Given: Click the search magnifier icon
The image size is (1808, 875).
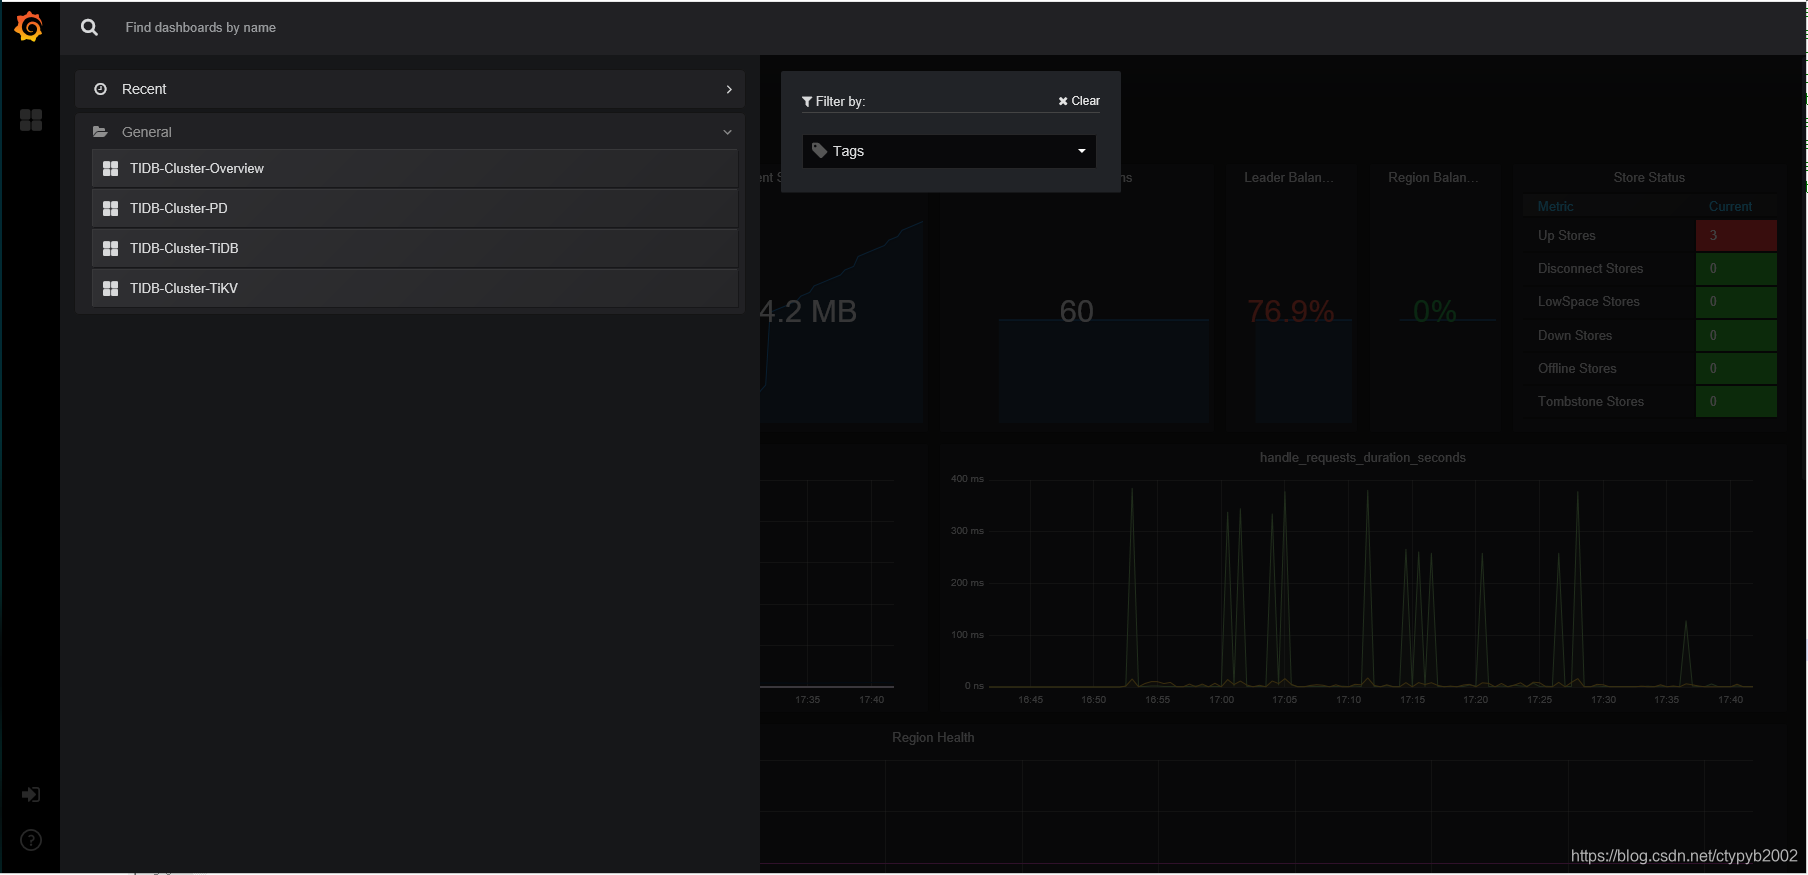Looking at the screenshot, I should (x=89, y=28).
